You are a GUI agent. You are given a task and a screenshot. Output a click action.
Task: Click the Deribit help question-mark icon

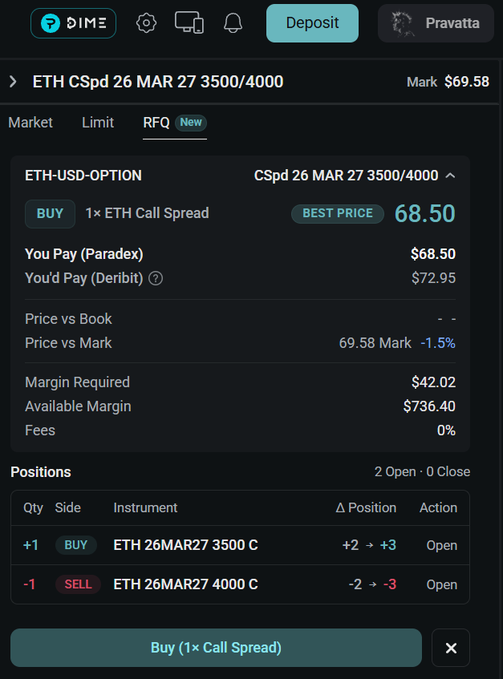(156, 278)
